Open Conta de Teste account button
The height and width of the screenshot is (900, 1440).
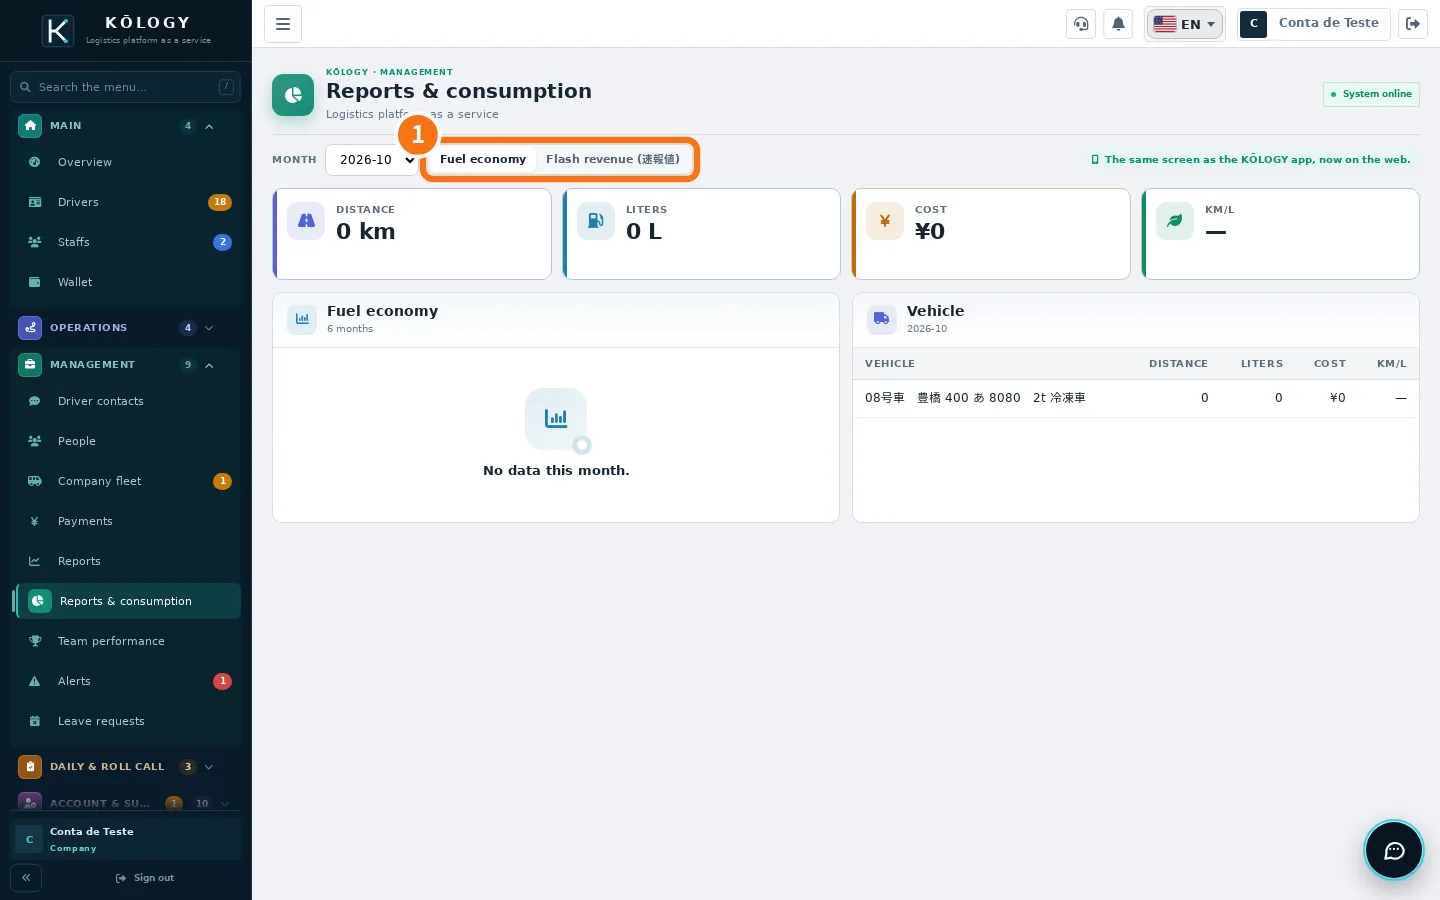(1313, 24)
